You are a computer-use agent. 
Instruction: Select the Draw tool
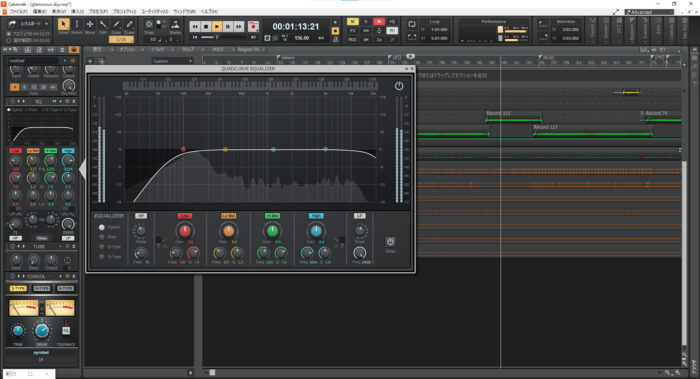(x=117, y=24)
